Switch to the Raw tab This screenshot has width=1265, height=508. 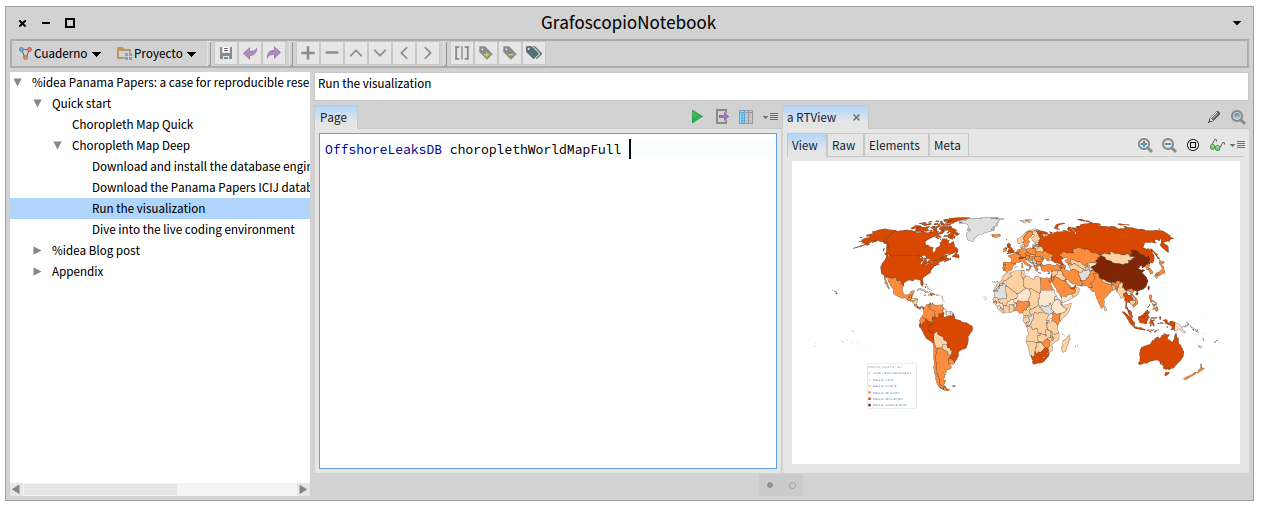coord(843,145)
